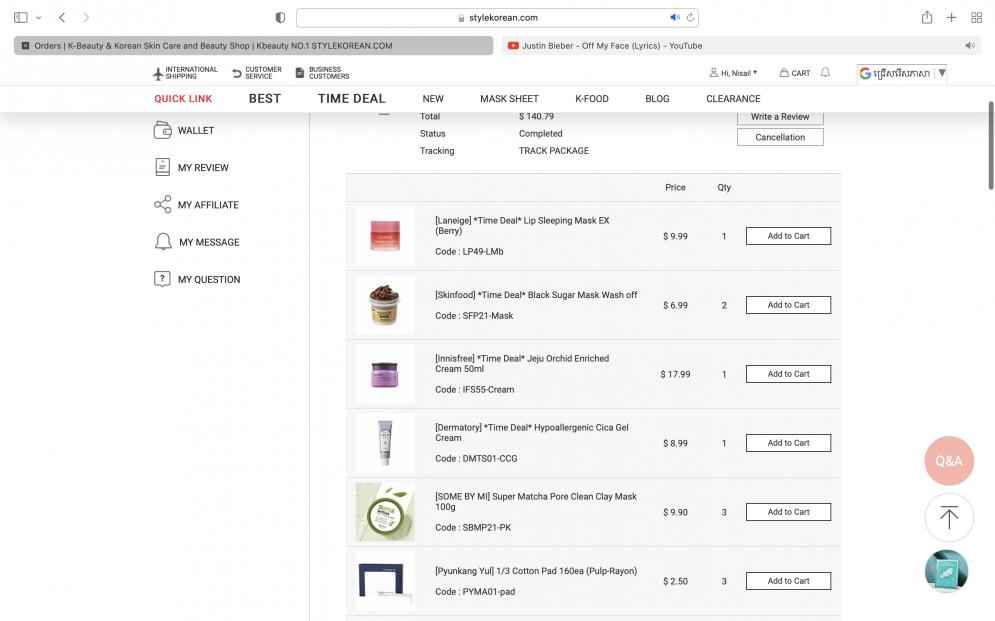Click the notification bell near Cart
Viewport: 995px width, 621px height.
click(825, 73)
